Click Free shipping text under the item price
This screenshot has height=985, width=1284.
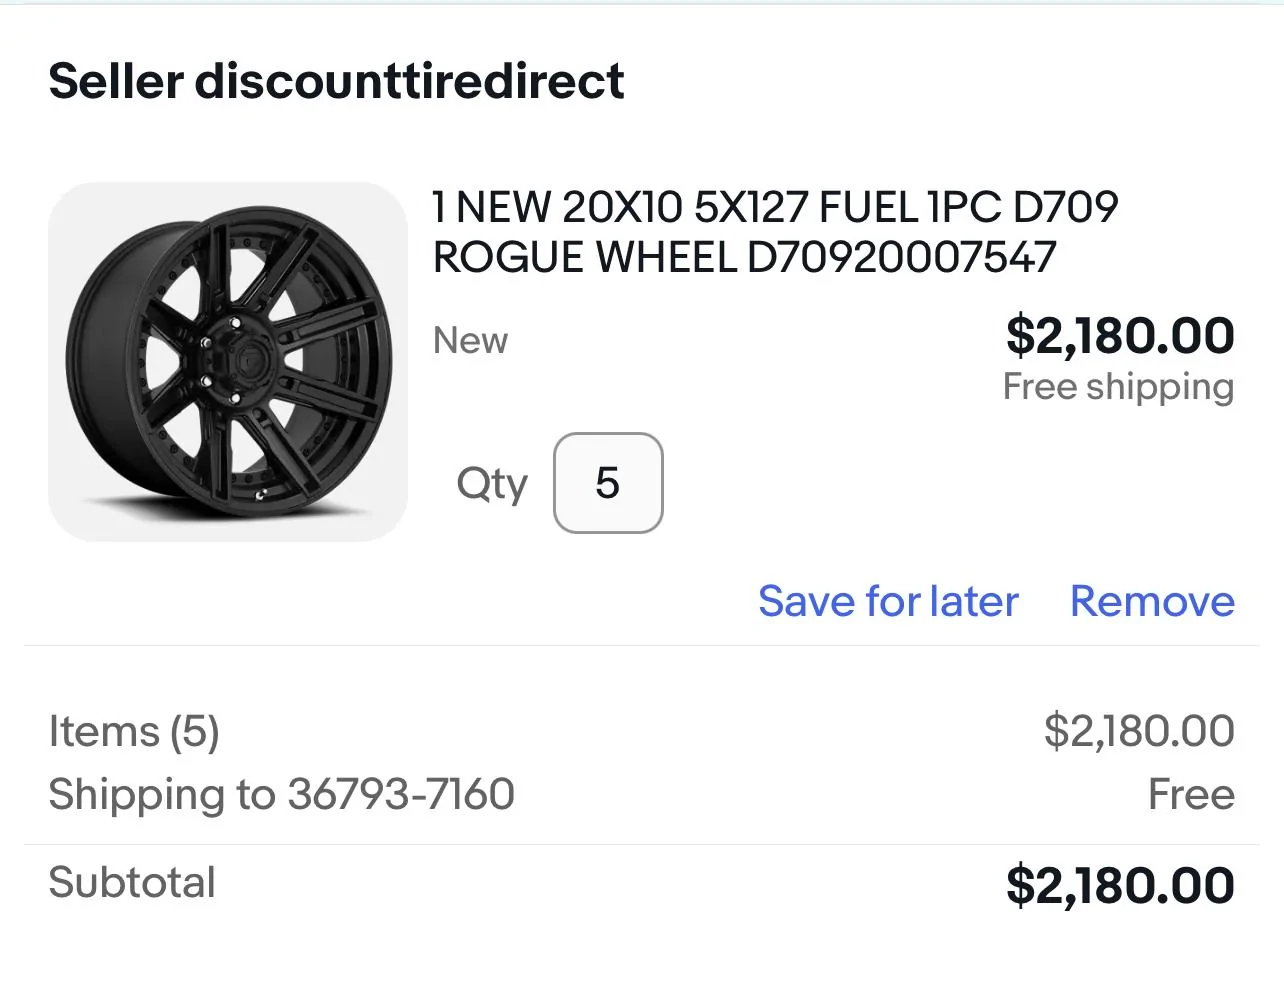(x=1119, y=387)
